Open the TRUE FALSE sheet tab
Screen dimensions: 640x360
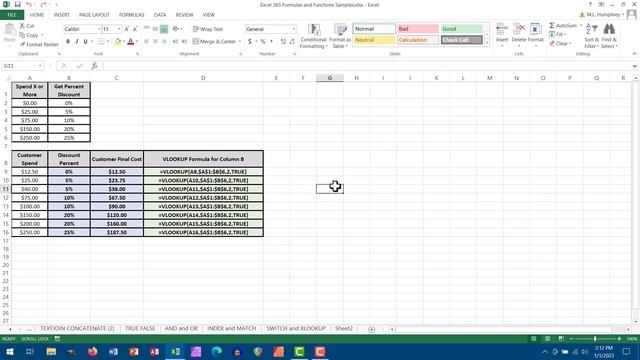pyautogui.click(x=140, y=329)
